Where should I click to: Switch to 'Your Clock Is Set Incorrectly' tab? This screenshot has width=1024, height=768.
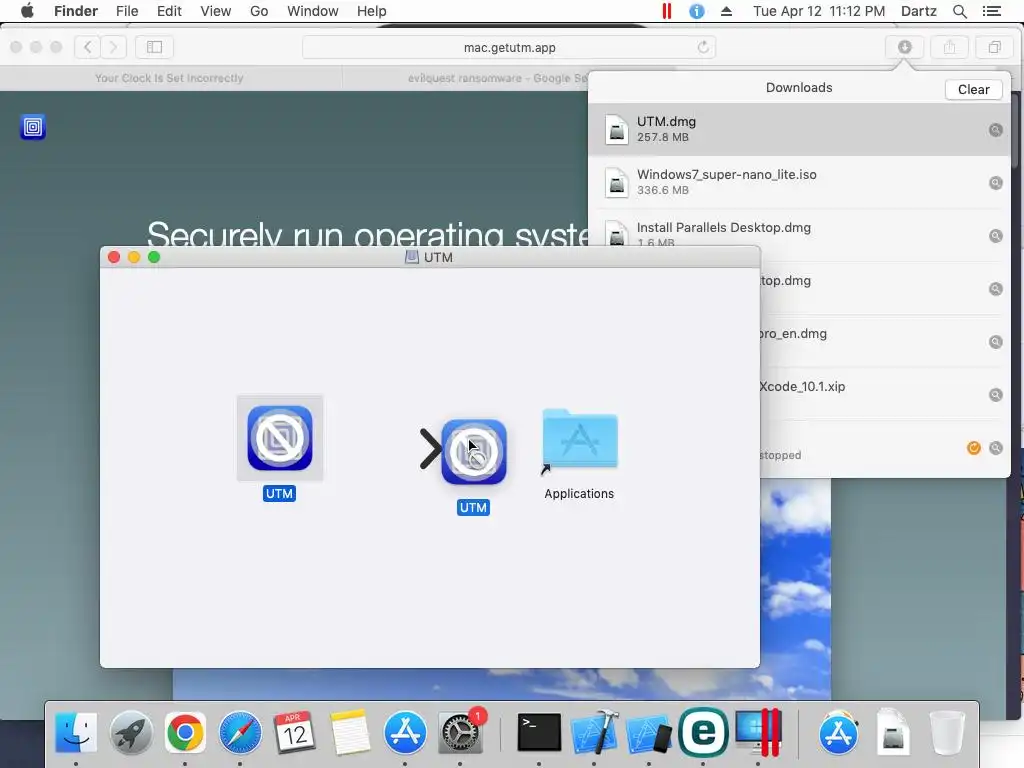point(169,78)
